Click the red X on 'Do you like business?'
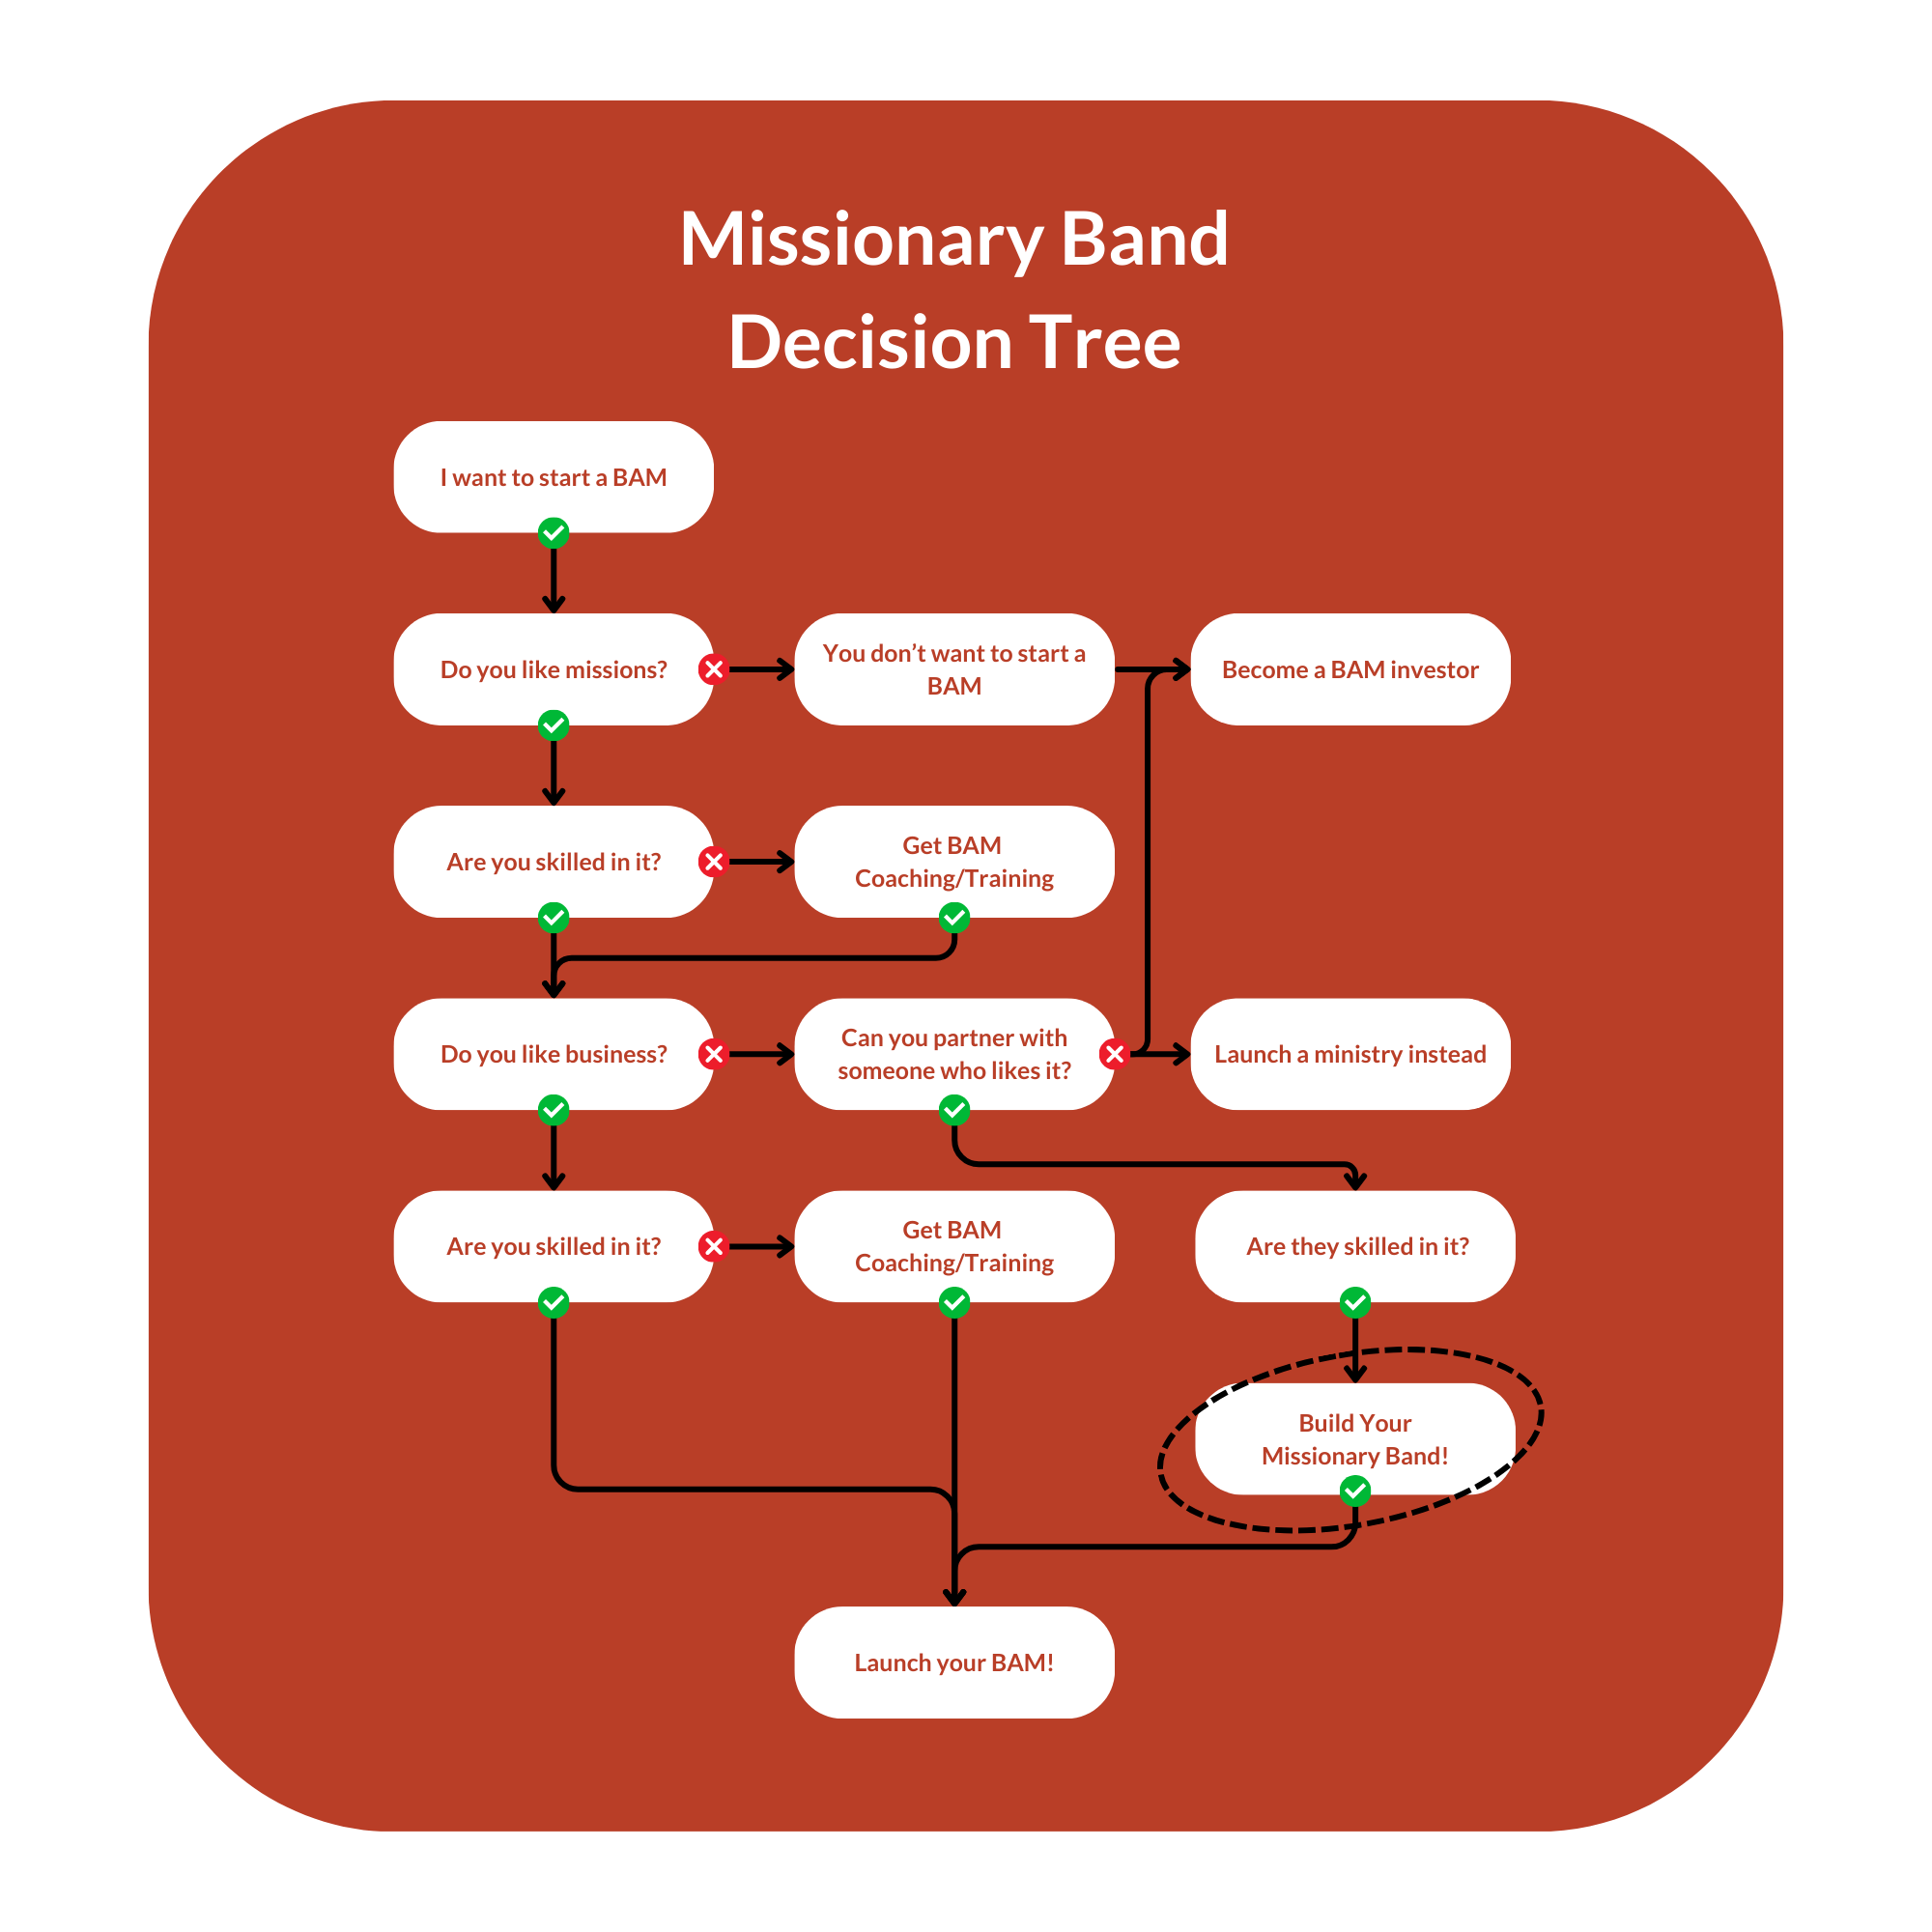This screenshot has height=1932, width=1932. (708, 1055)
